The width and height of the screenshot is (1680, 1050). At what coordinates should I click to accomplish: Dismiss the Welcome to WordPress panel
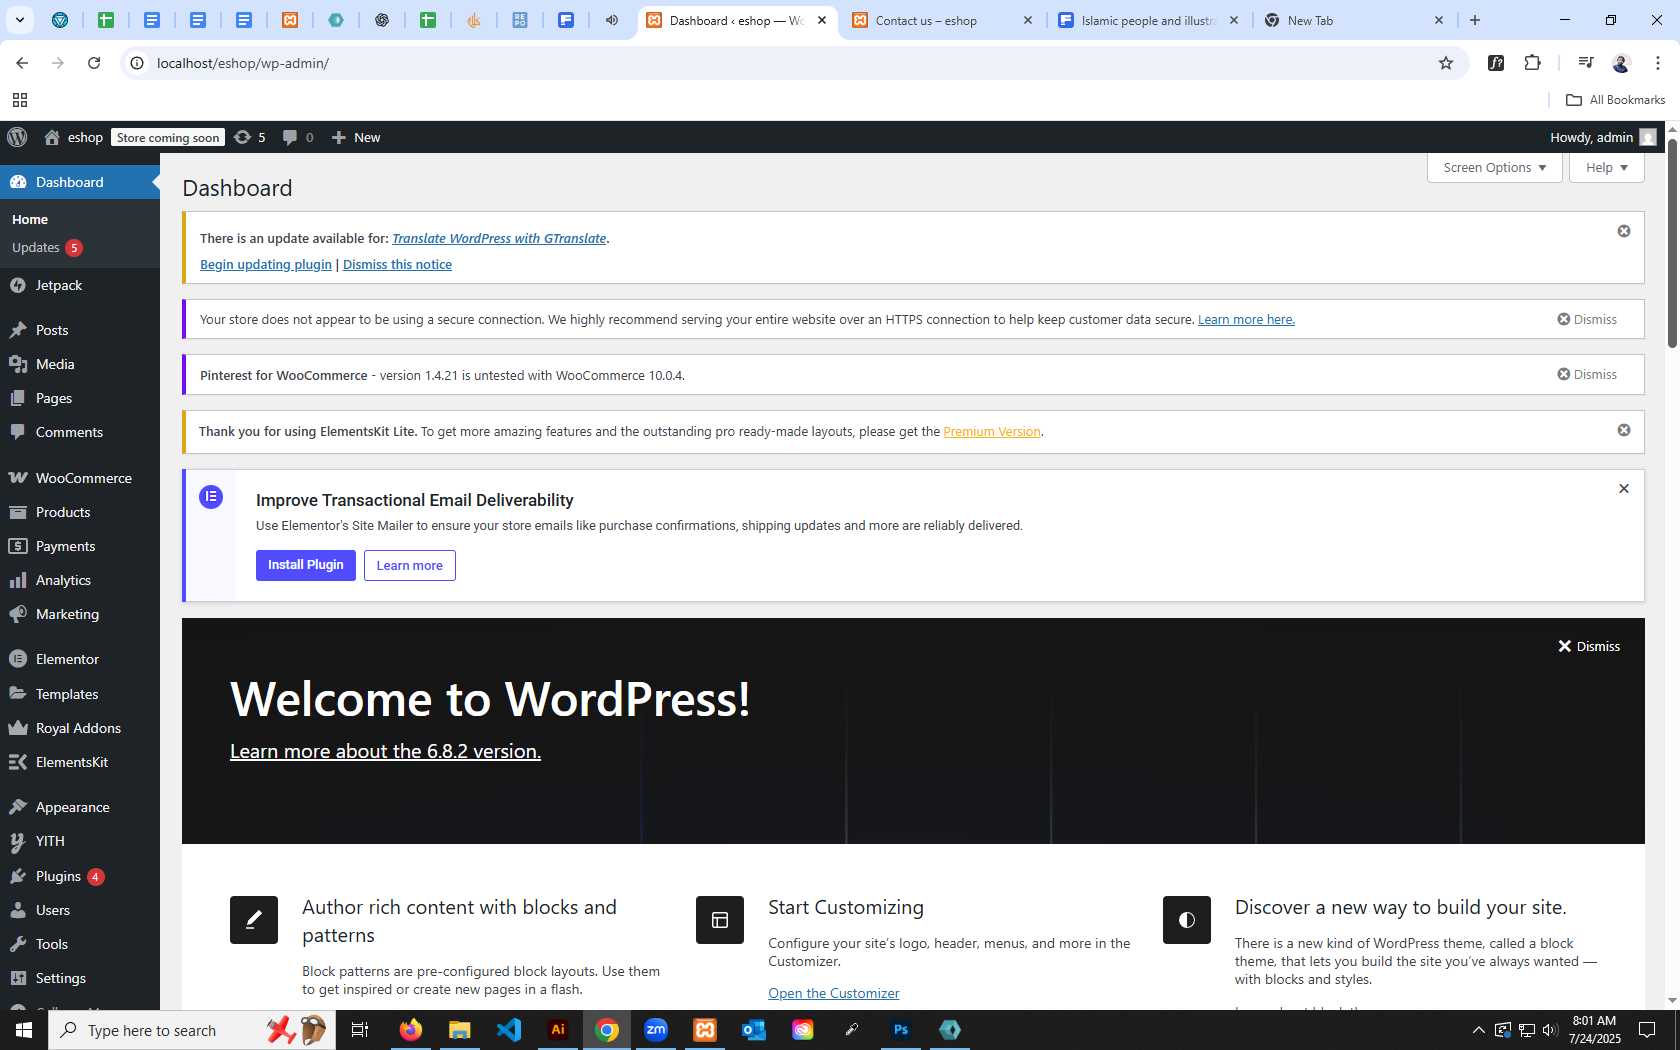(x=1589, y=646)
